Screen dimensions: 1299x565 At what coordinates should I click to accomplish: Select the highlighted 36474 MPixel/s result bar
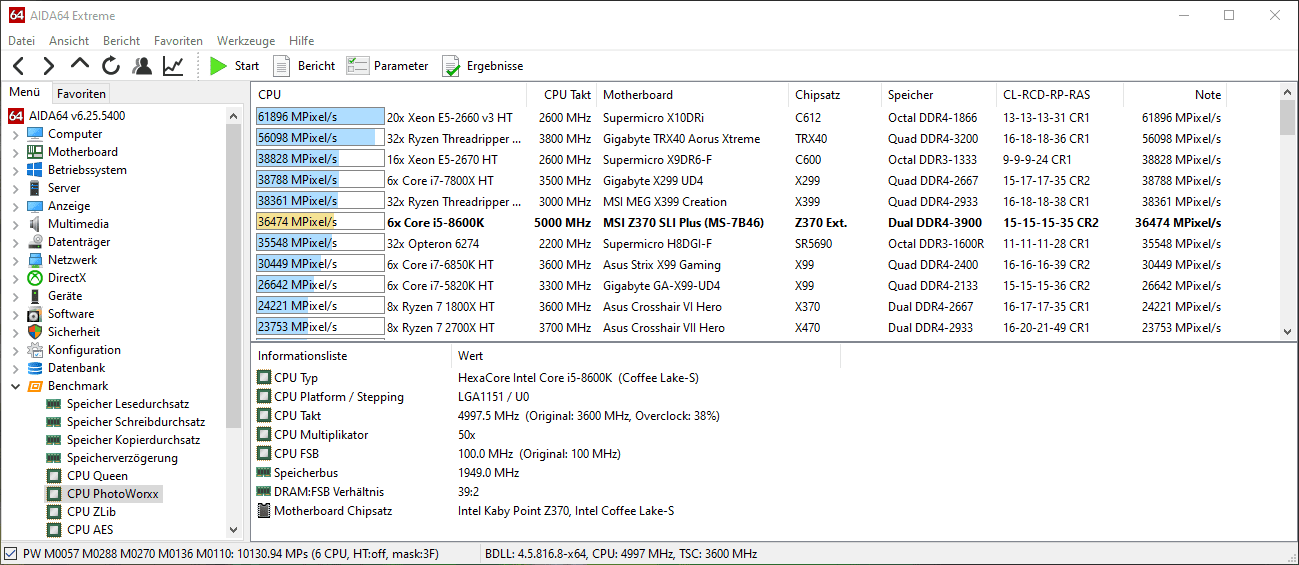[320, 222]
